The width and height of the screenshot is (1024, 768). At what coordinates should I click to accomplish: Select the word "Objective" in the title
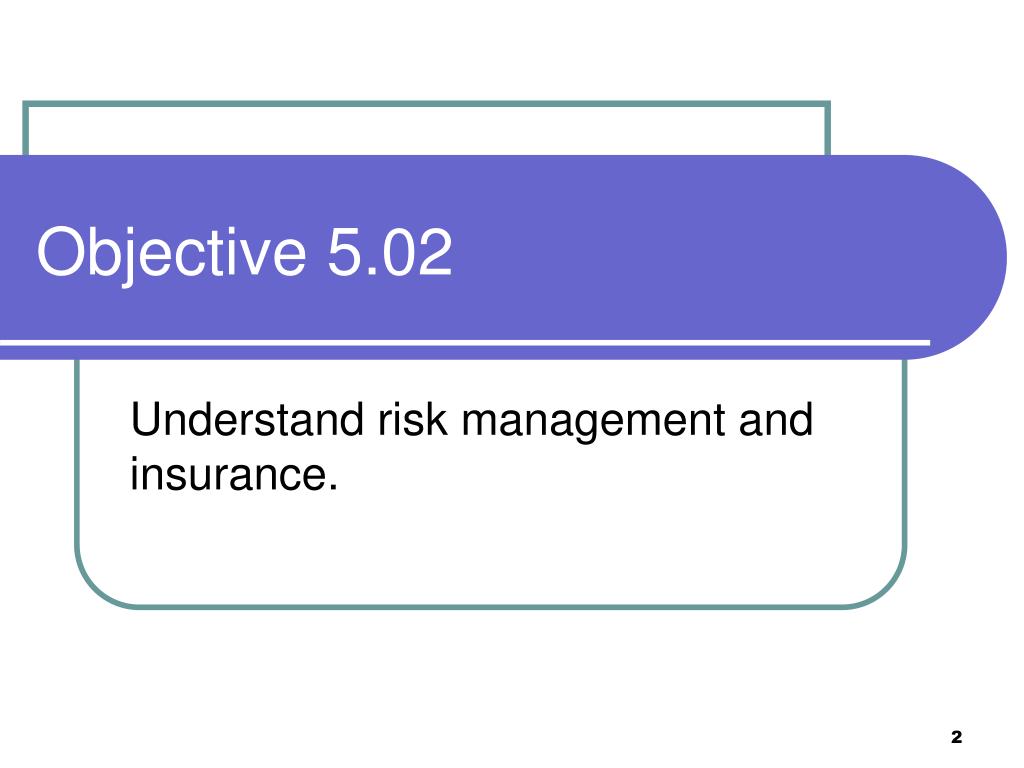(171, 253)
